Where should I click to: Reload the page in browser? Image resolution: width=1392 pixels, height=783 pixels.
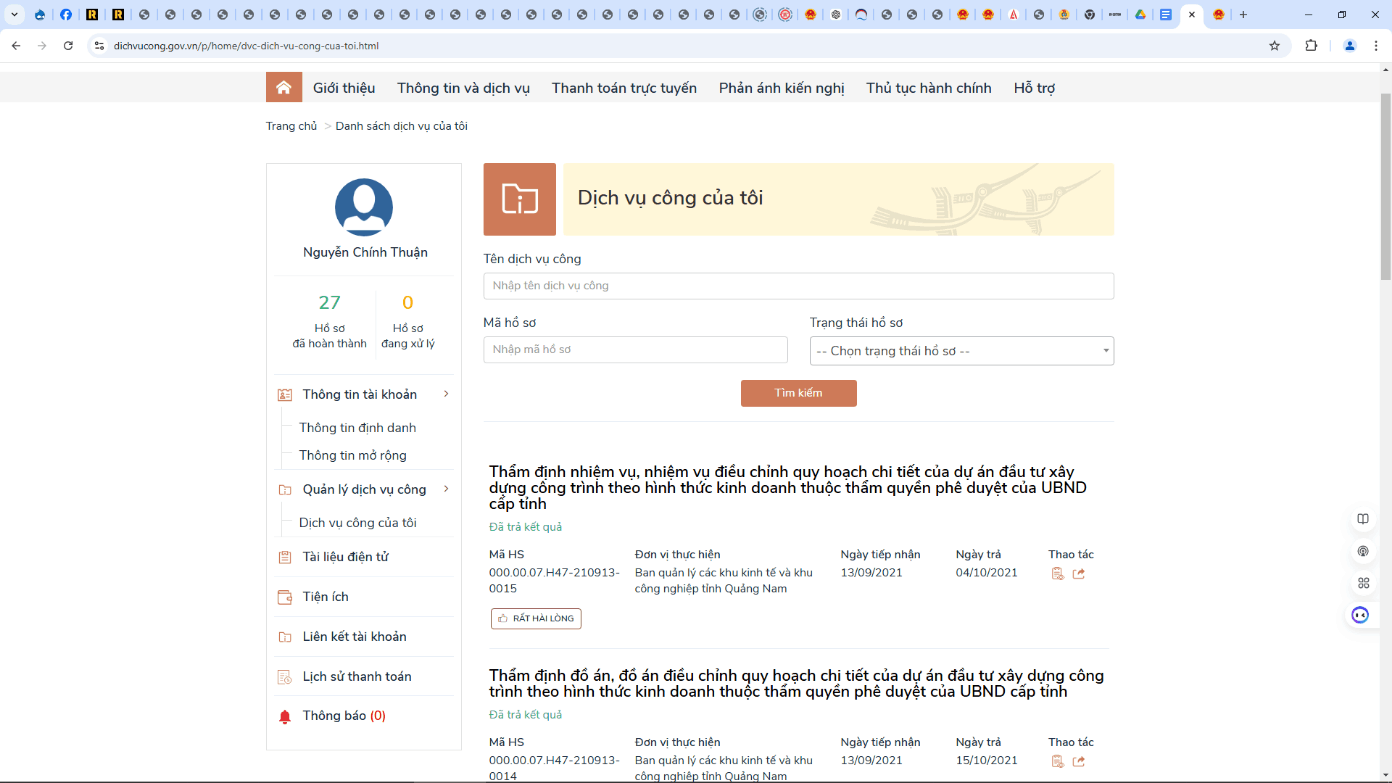click(68, 46)
